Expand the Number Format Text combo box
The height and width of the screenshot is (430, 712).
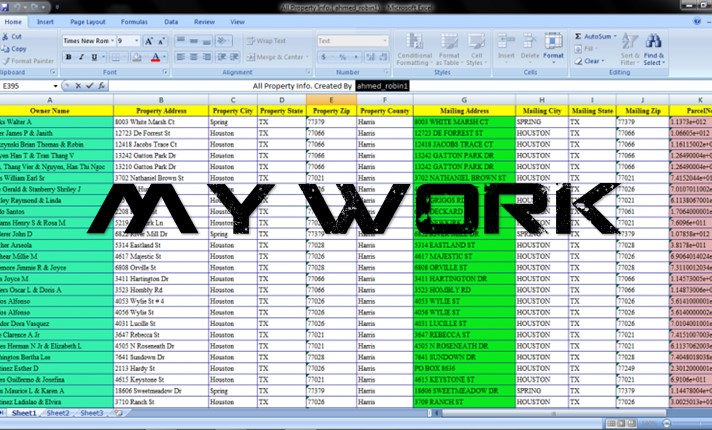pos(385,41)
